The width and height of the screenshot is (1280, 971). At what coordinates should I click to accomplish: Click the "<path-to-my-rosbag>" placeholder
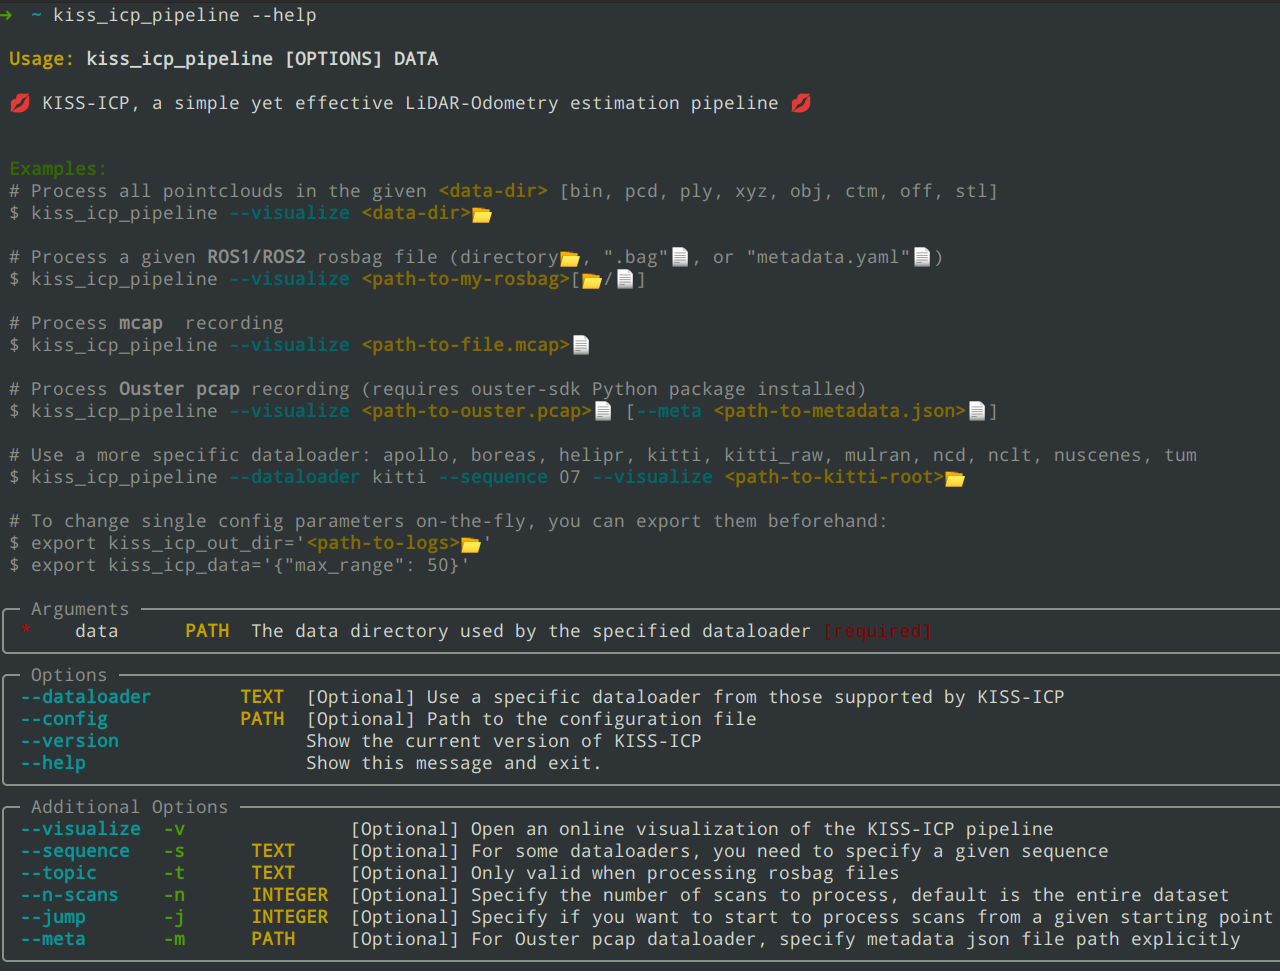[466, 279]
